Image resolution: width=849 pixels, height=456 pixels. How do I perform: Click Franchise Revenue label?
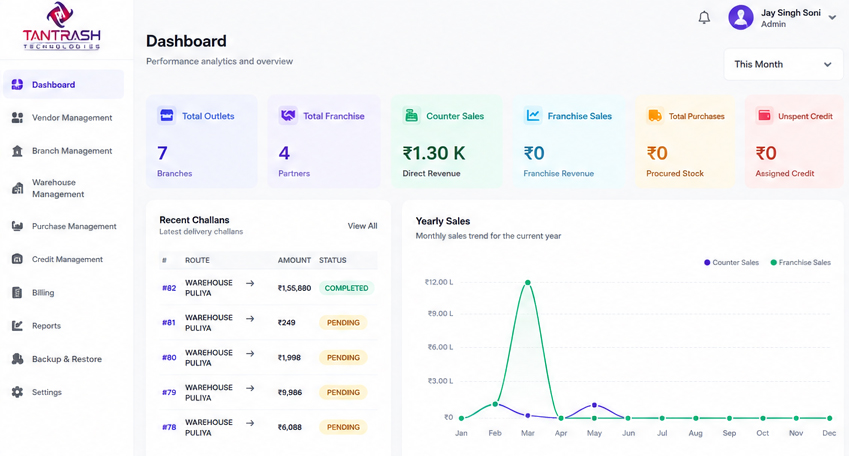[558, 173]
